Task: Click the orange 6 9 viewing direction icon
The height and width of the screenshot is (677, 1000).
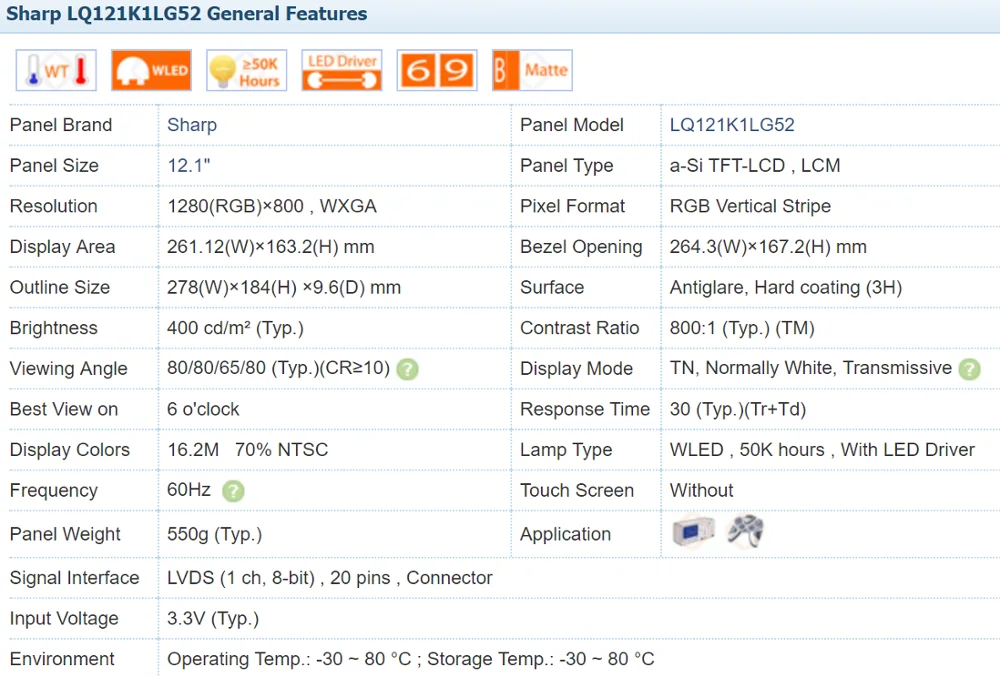Action: 437,70
